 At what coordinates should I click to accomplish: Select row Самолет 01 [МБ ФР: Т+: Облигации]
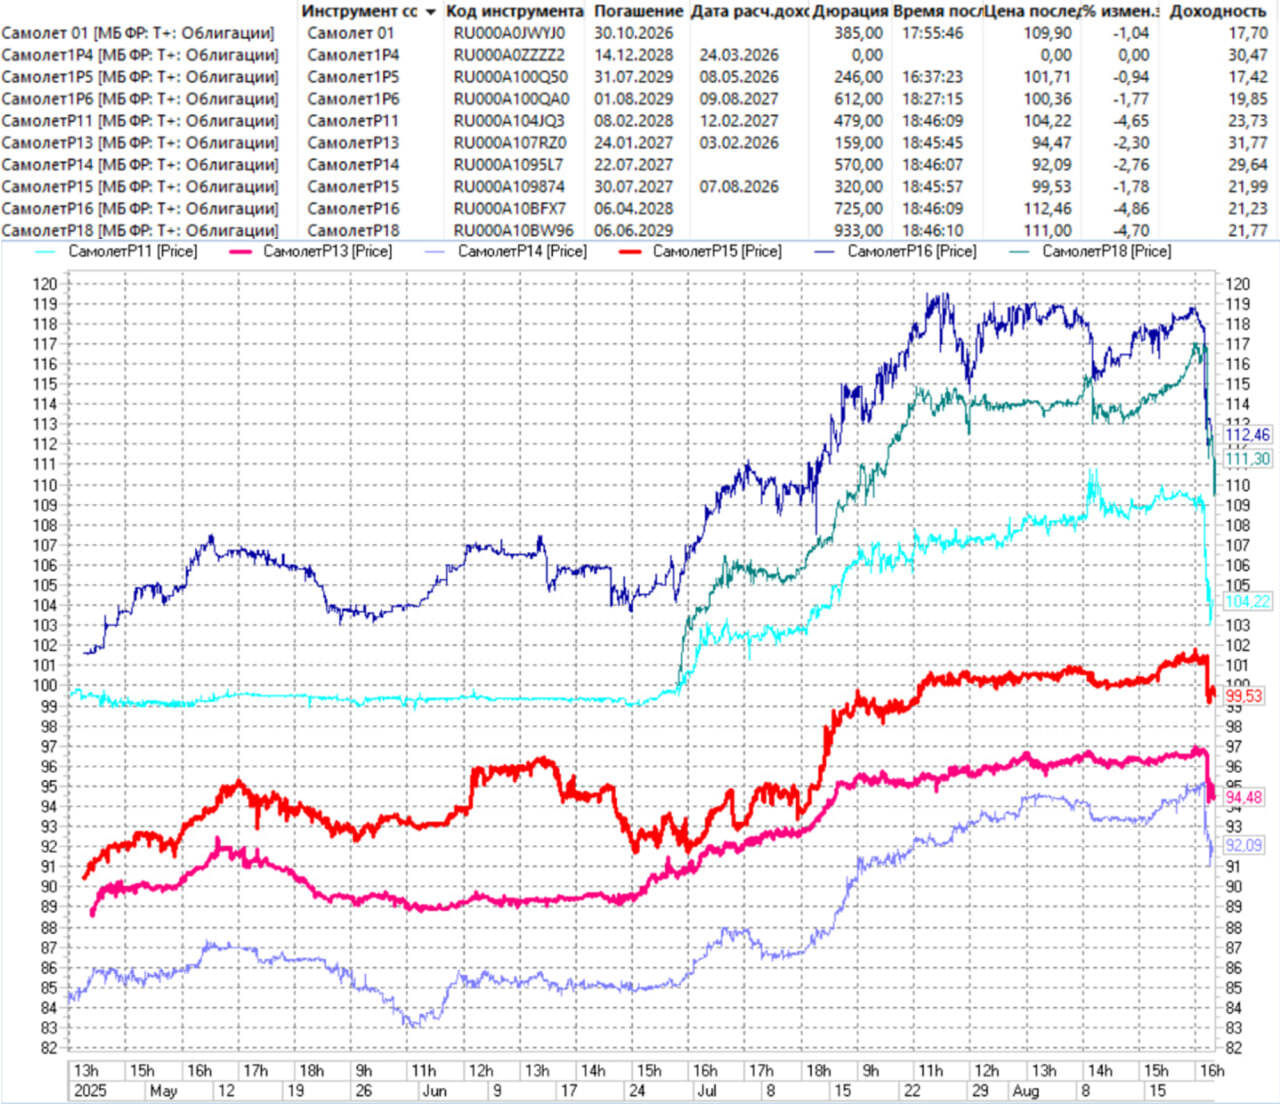coord(138,33)
